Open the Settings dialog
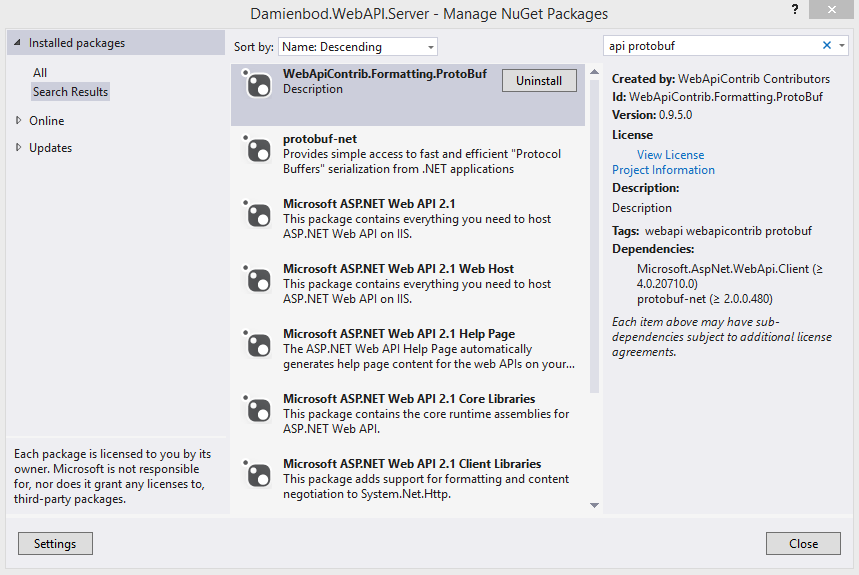 click(55, 544)
